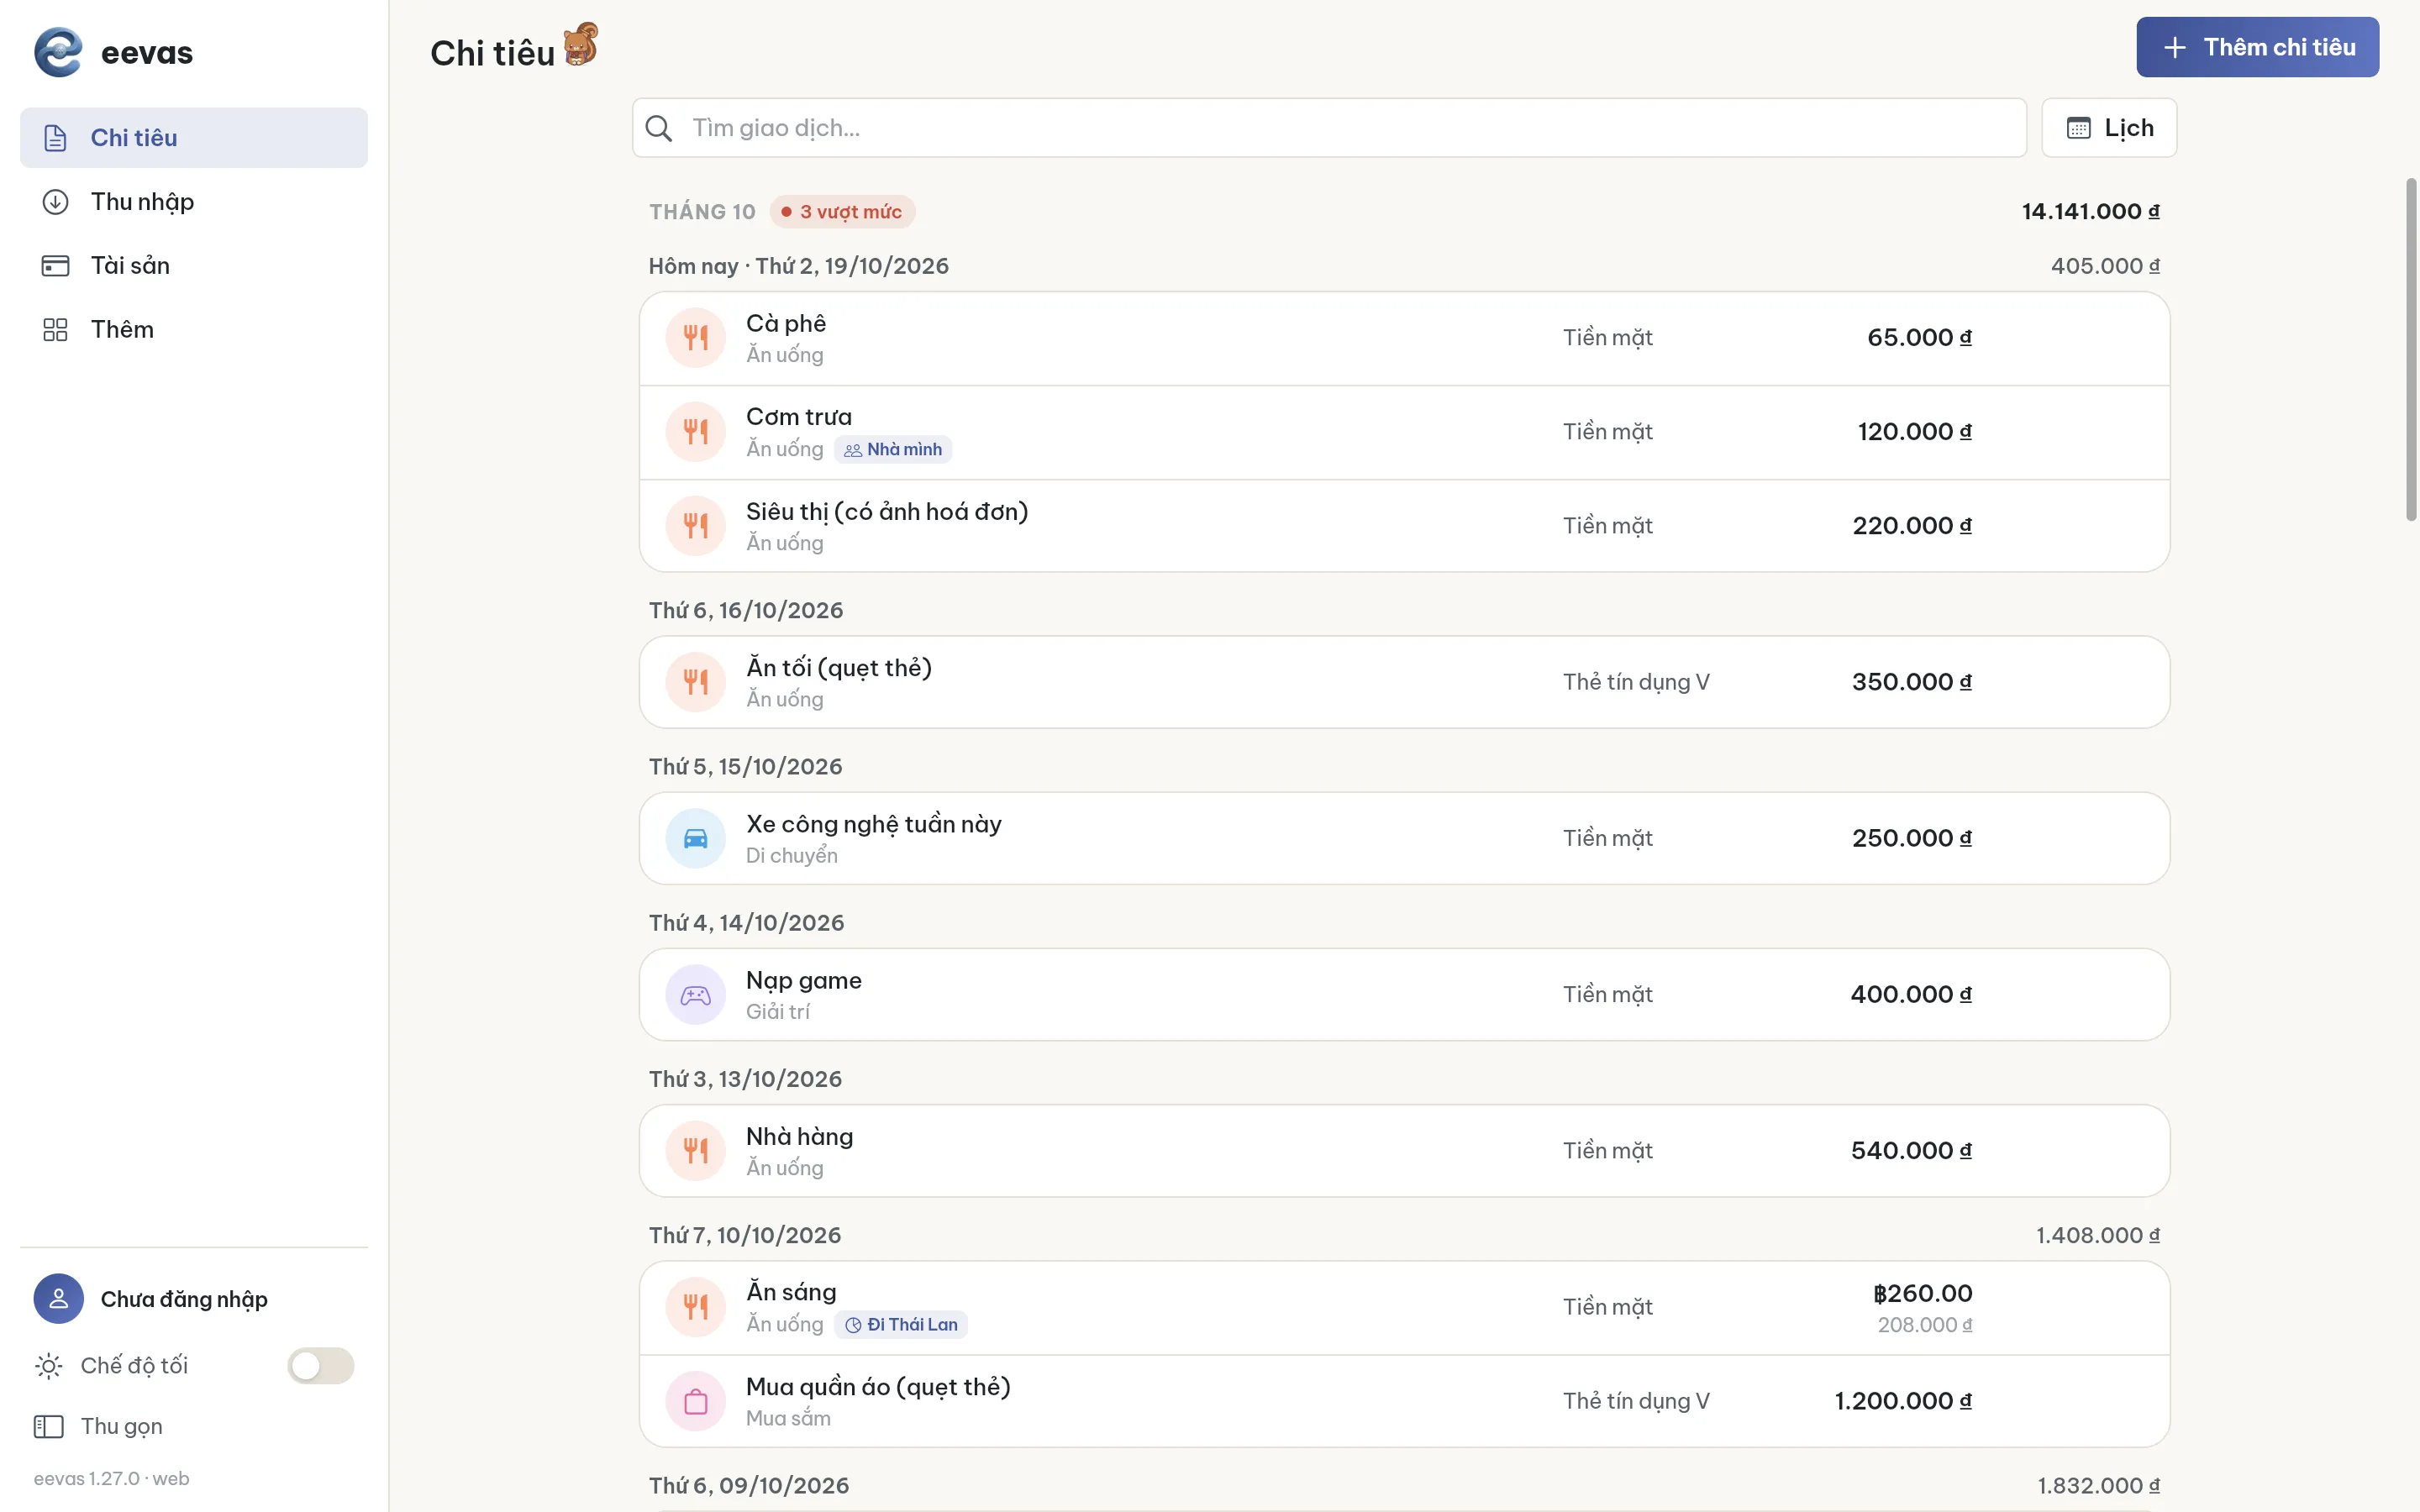Screen dimensions: 2420x1512
Task: Click the user avatar icon
Action: tap(59, 1299)
